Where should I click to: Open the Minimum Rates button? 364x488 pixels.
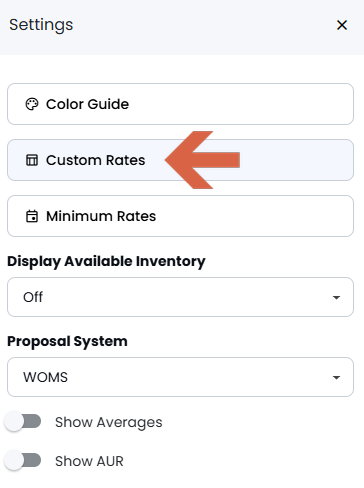pyautogui.click(x=180, y=216)
